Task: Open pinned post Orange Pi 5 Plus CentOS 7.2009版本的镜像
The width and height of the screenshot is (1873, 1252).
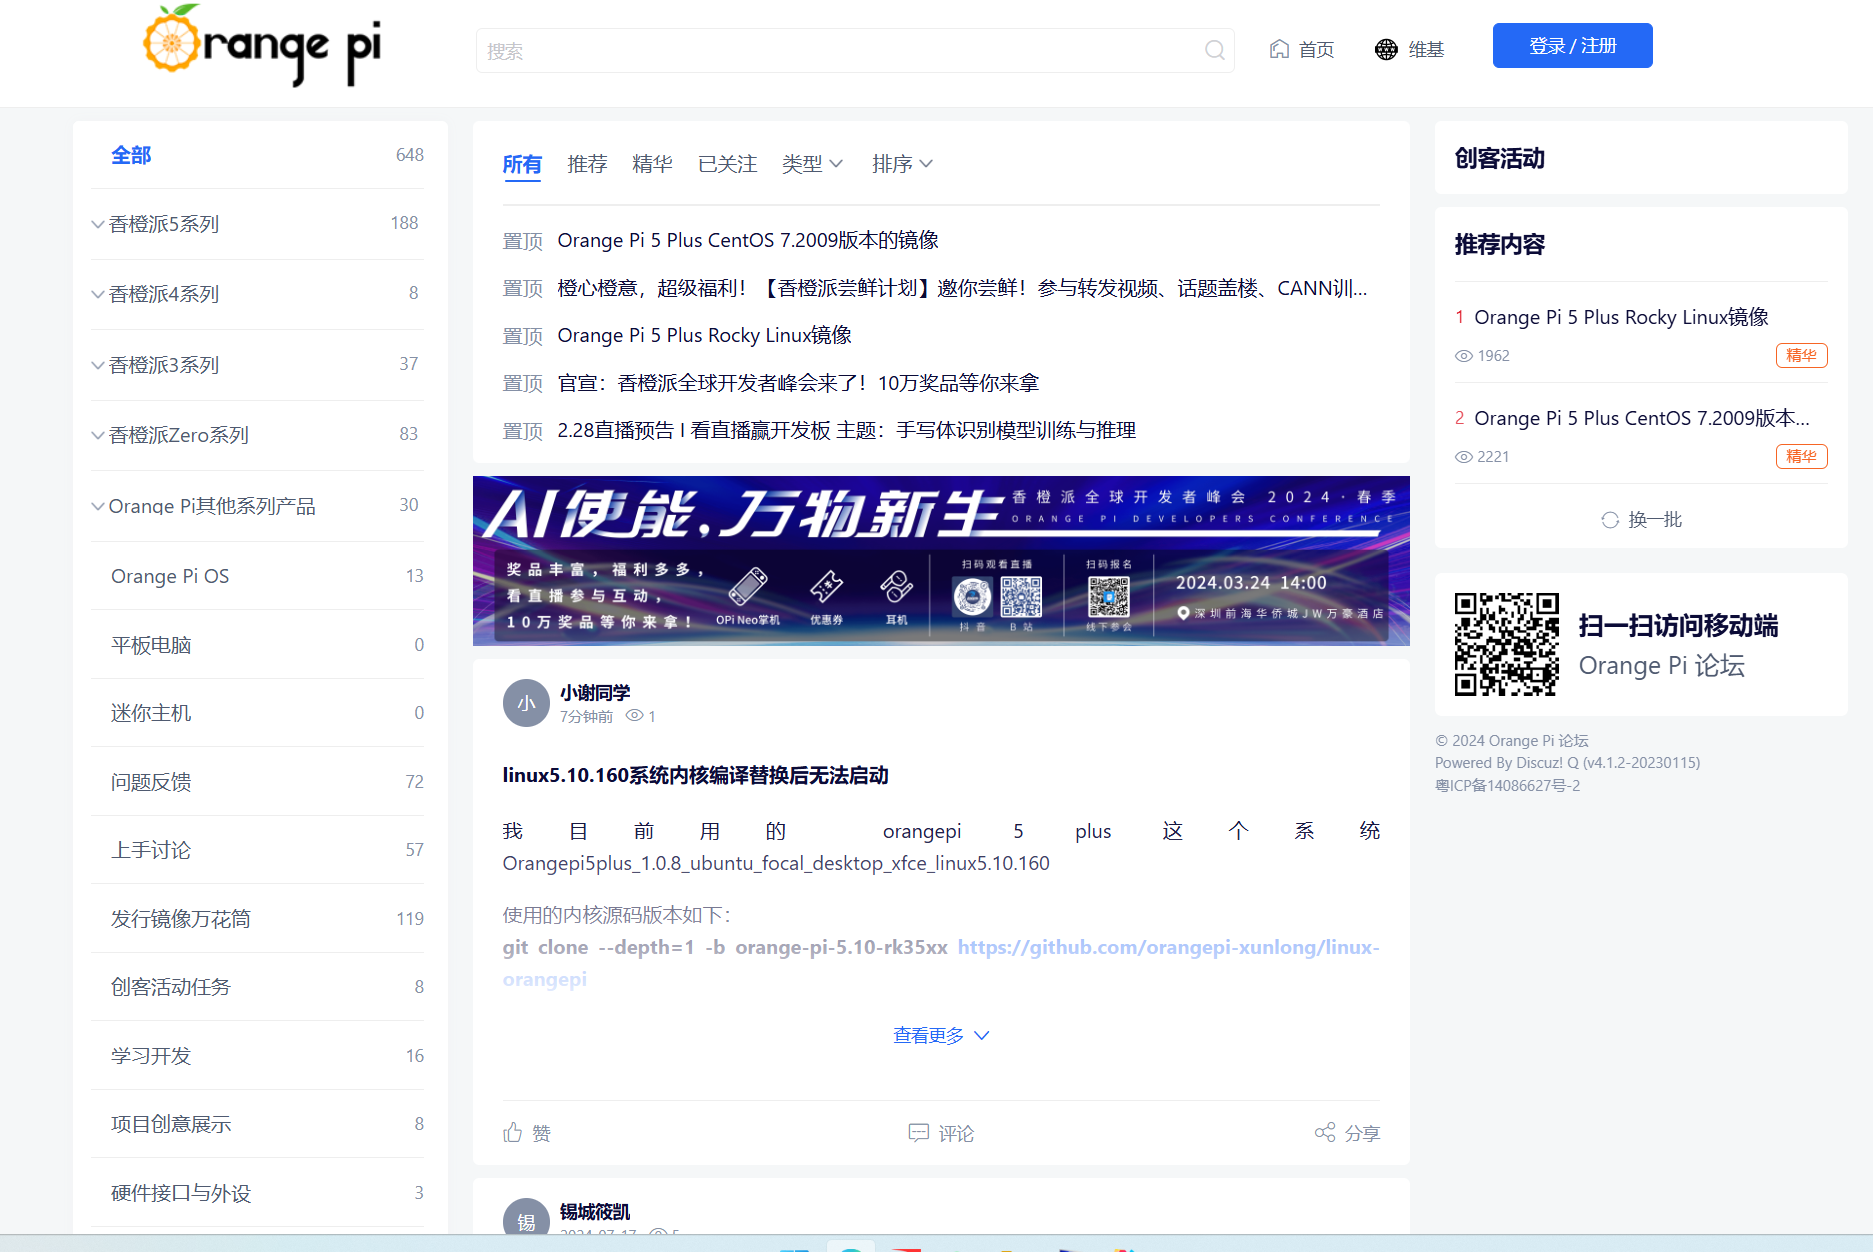Action: click(x=748, y=240)
